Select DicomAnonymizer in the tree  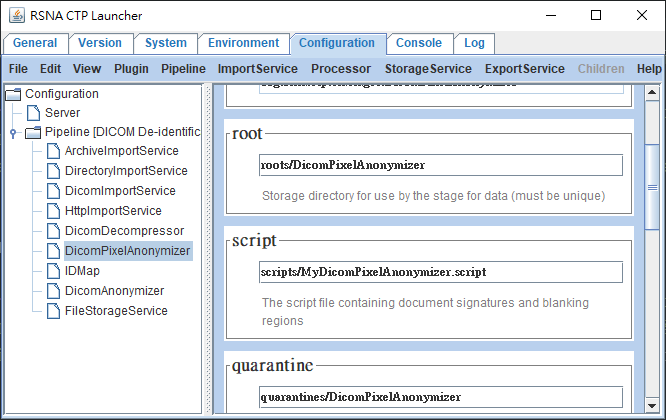coord(114,290)
